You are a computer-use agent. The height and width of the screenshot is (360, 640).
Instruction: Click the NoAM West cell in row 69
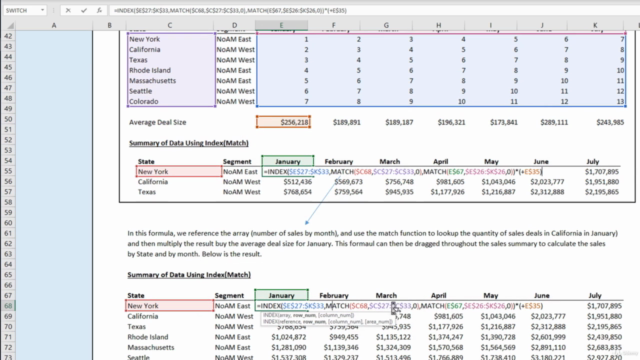tap(234, 316)
